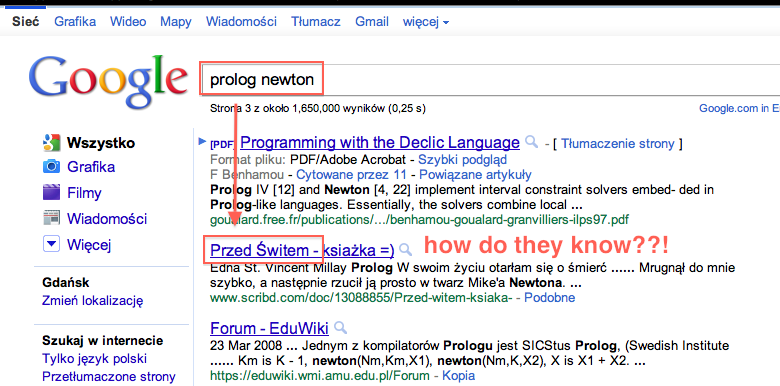Open Programming with the Declic Language result
The width and height of the screenshot is (780, 386).
click(x=380, y=143)
